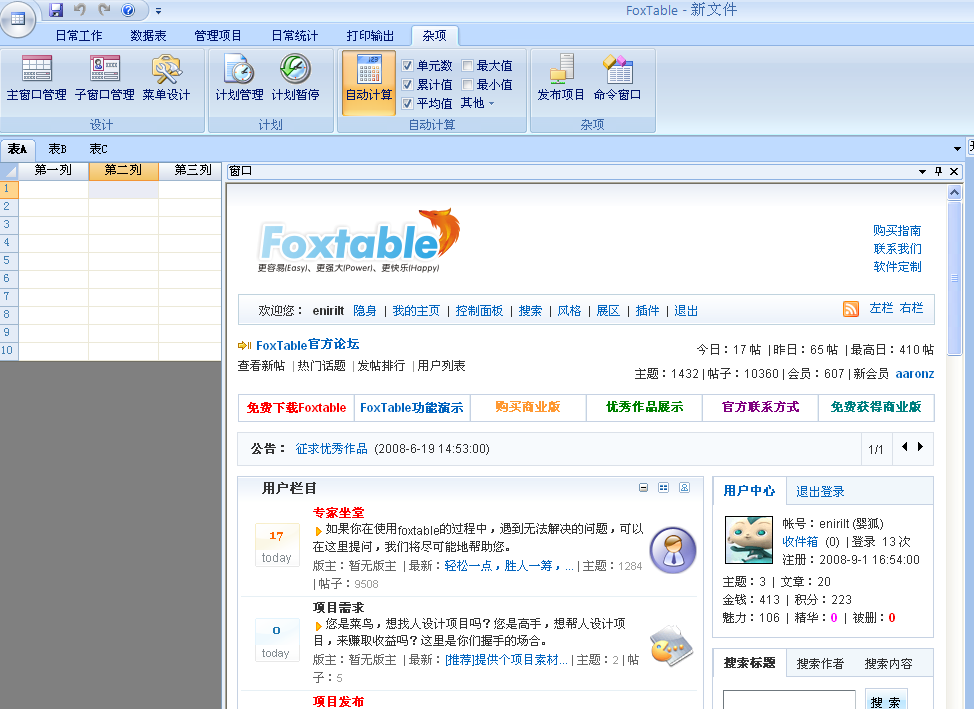The width and height of the screenshot is (974, 709).
Task: Switch to table tab 表B
Action: [58, 149]
